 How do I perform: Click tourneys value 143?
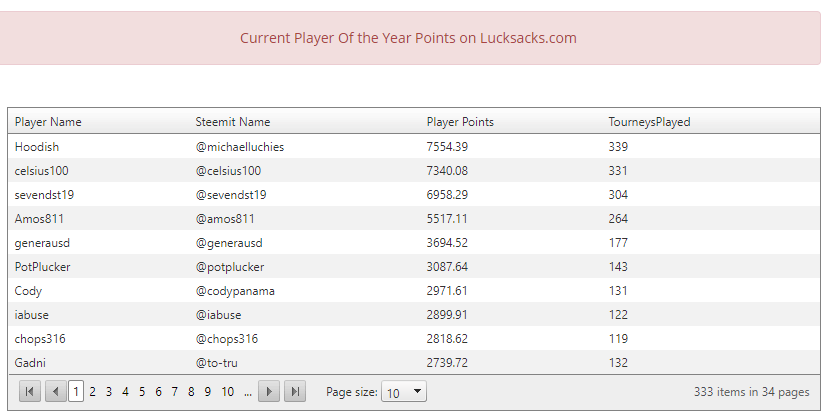pyautogui.click(x=618, y=267)
